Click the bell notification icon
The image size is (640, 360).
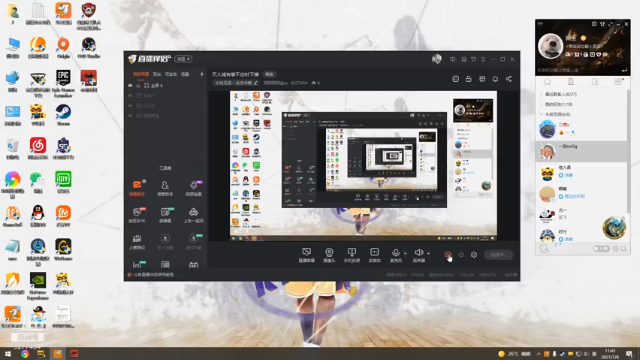pyautogui.click(x=495, y=79)
